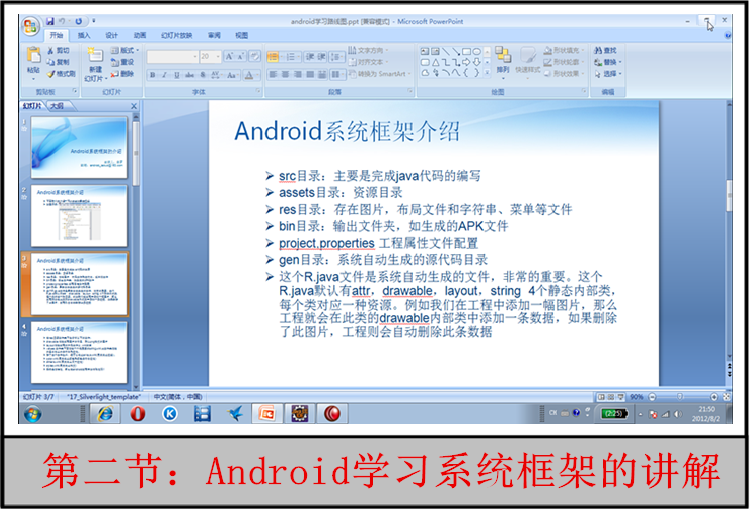
Task: Copy the selection with 复制
Action: [x=58, y=62]
